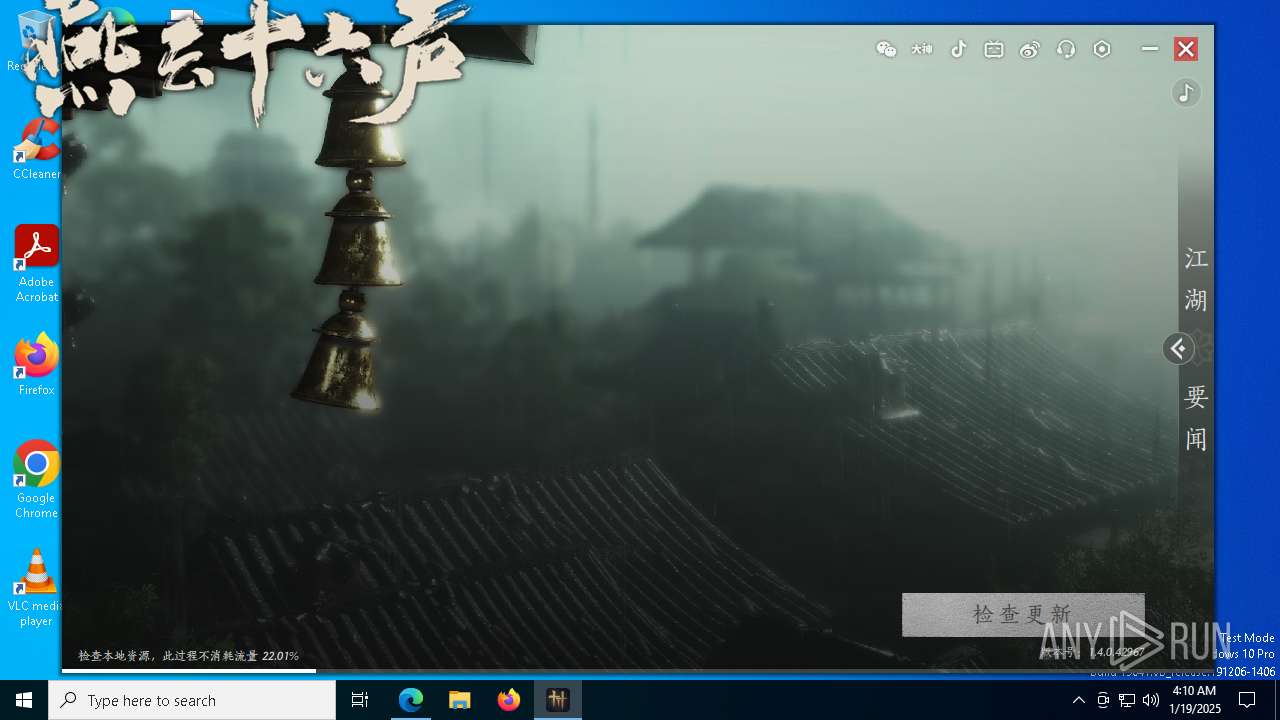Open CCleaner desktop shortcut
This screenshot has width=1280, height=720.
tap(37, 150)
